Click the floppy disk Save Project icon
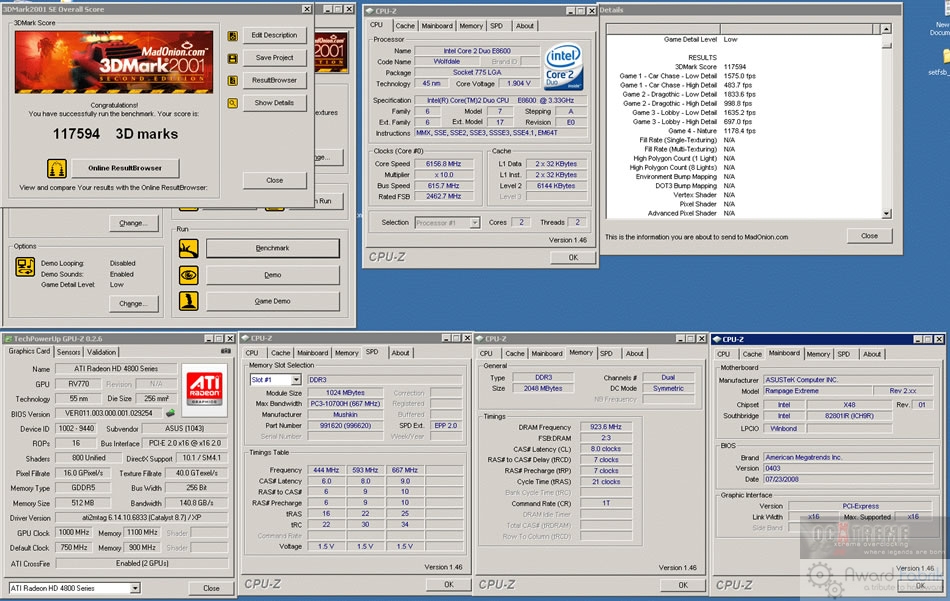Screen dimensions: 950x601 tap(233, 58)
